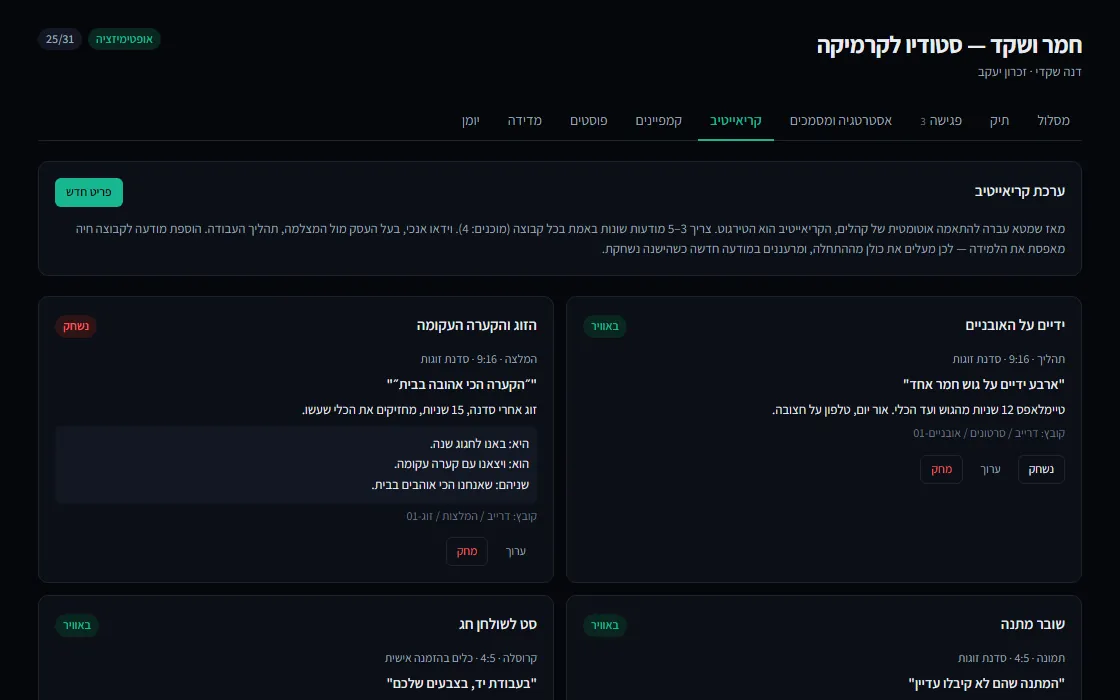1120x700 pixels.
Task: Click headline "ארבע ידיים על גוש חמר אחד"
Action: click(x=984, y=384)
